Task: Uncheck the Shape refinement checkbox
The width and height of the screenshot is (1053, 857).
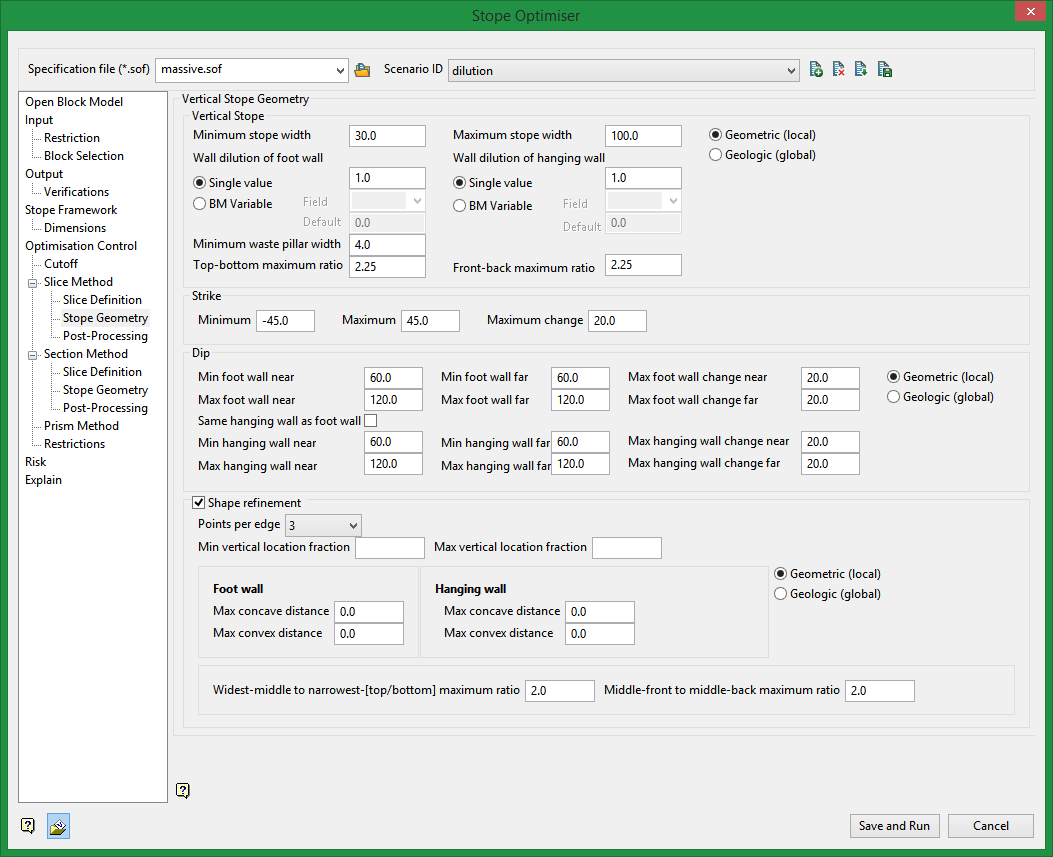Action: 198,503
